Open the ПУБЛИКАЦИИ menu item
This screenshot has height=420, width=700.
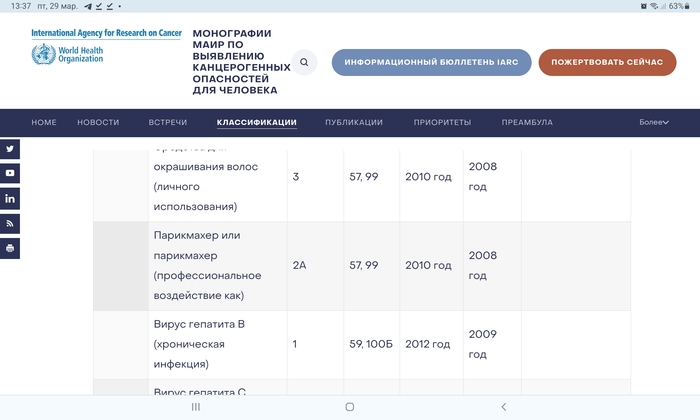(354, 122)
